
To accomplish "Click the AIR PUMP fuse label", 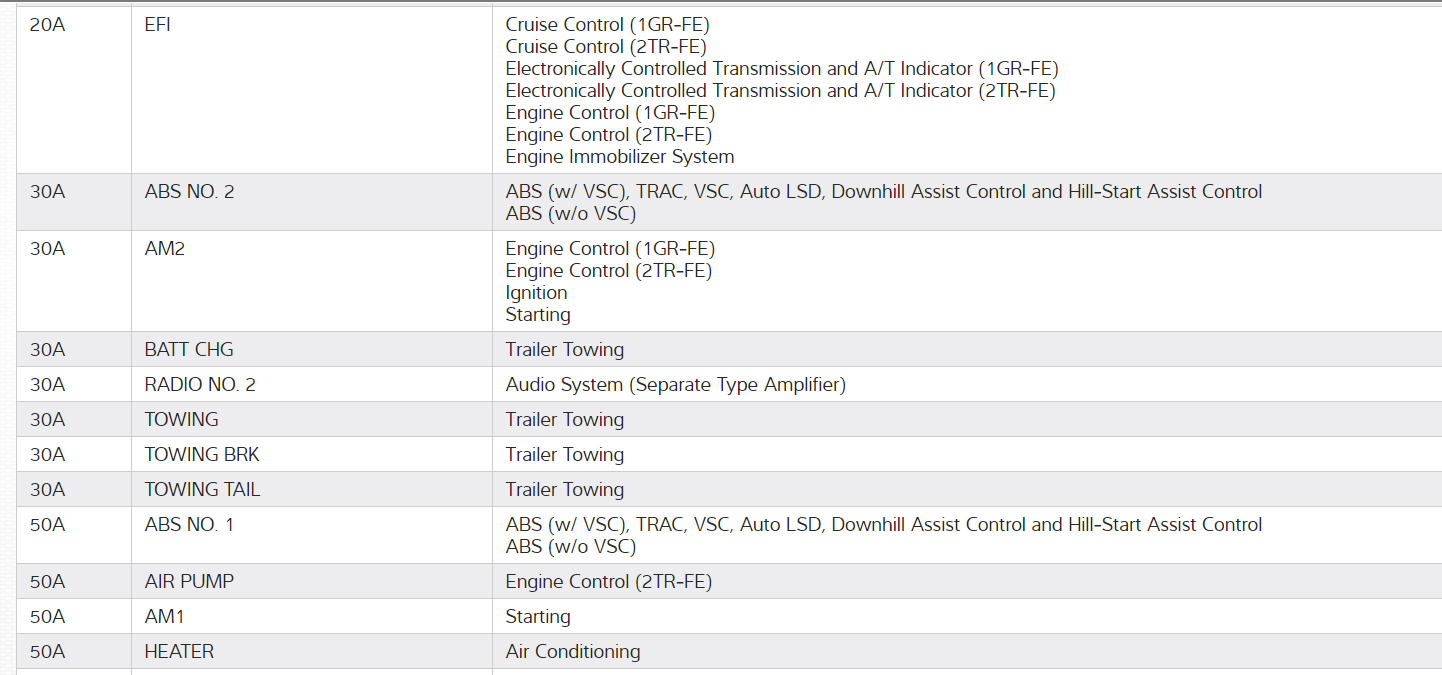I will 189,581.
